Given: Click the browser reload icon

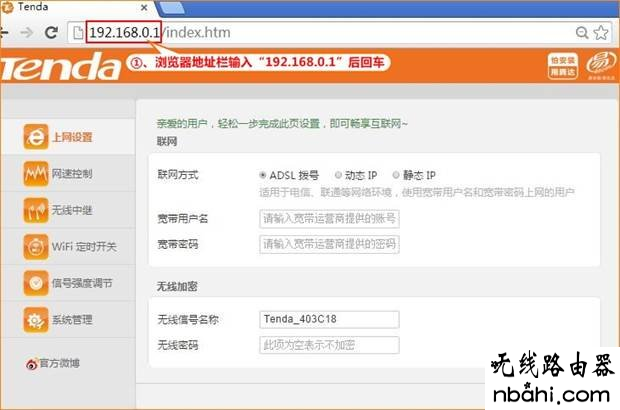Looking at the screenshot, I should tap(51, 32).
